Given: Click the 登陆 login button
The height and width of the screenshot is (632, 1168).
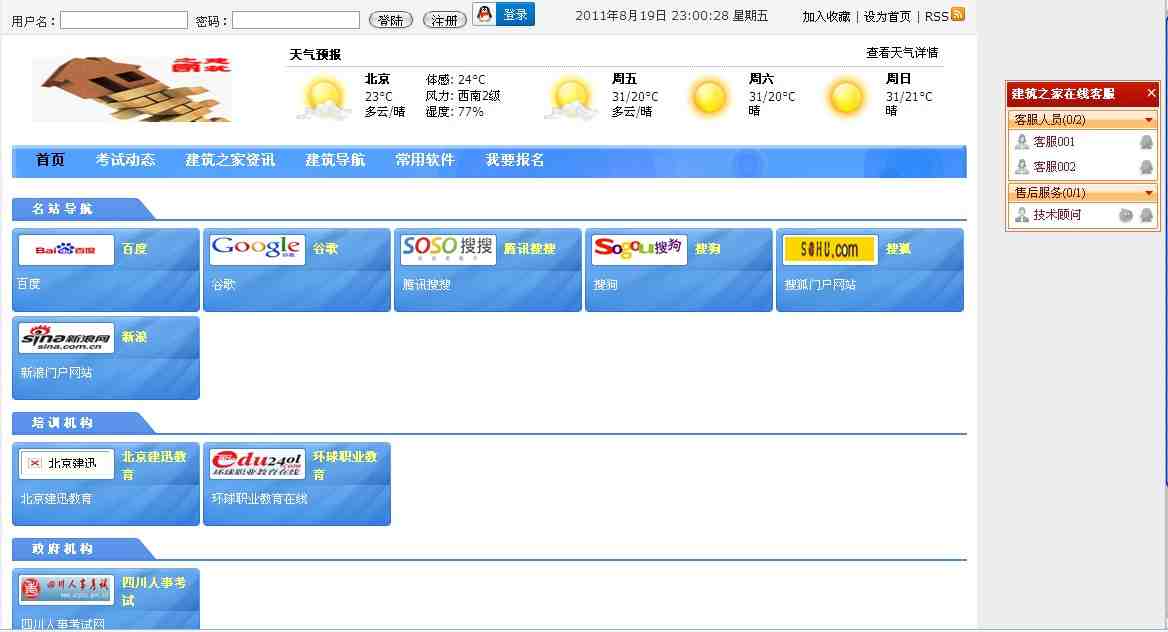Looking at the screenshot, I should coord(391,20).
